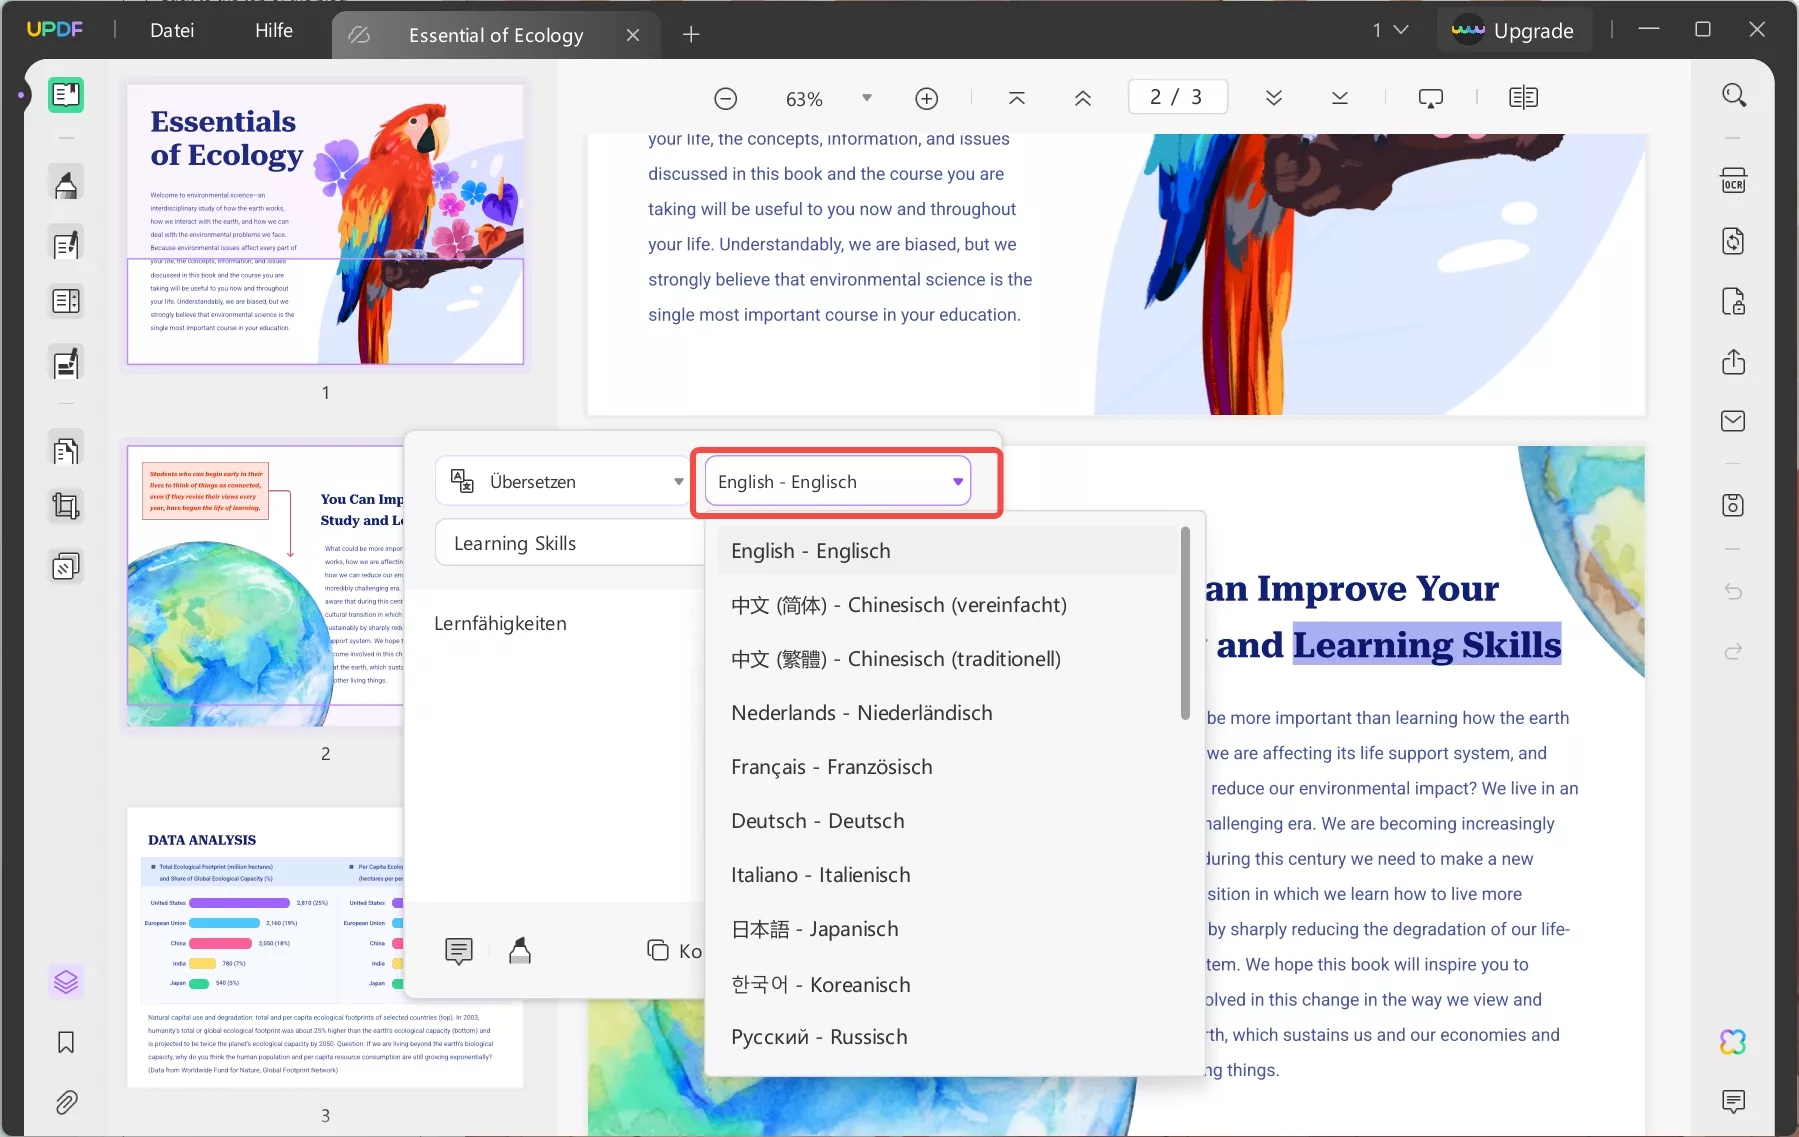Select Français - Französisch option
Image resolution: width=1799 pixels, height=1137 pixels.
click(948, 767)
